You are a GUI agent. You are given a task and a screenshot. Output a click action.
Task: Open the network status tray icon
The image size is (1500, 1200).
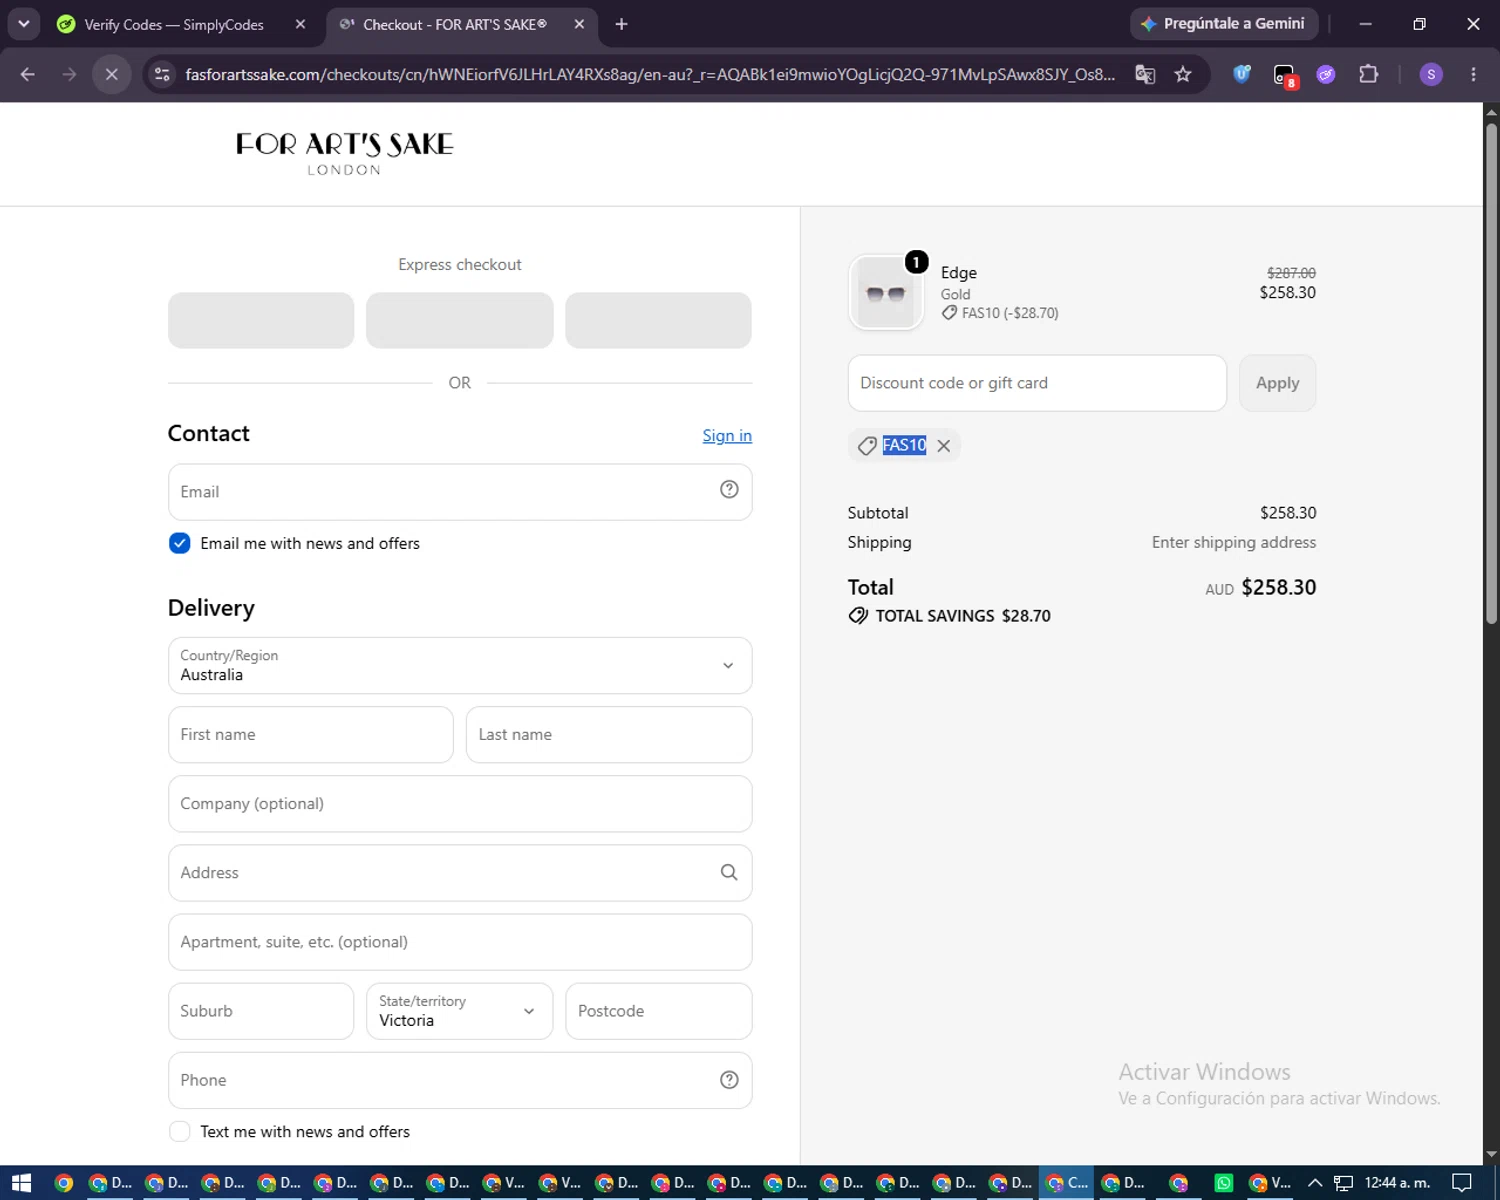[x=1343, y=1183]
